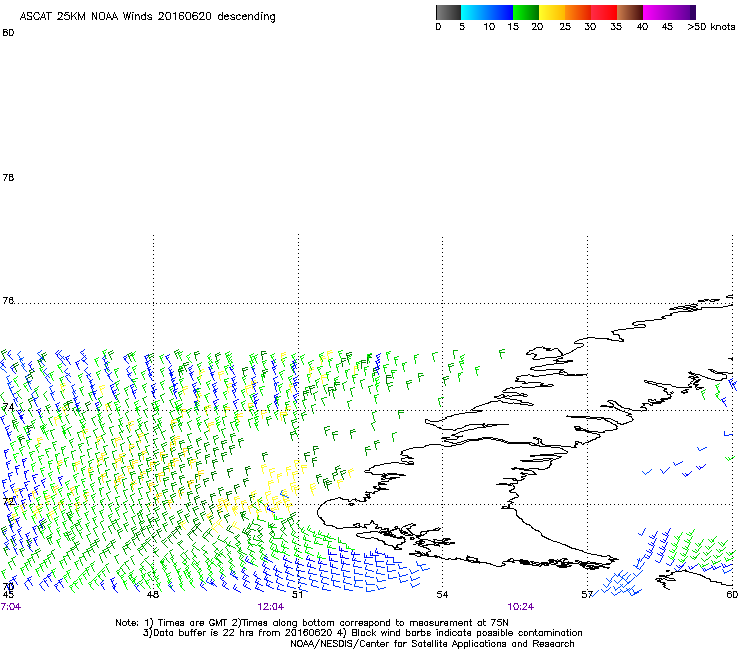Click the 48 longitude axis label
This screenshot has width=740, height=650.
pyautogui.click(x=153, y=595)
